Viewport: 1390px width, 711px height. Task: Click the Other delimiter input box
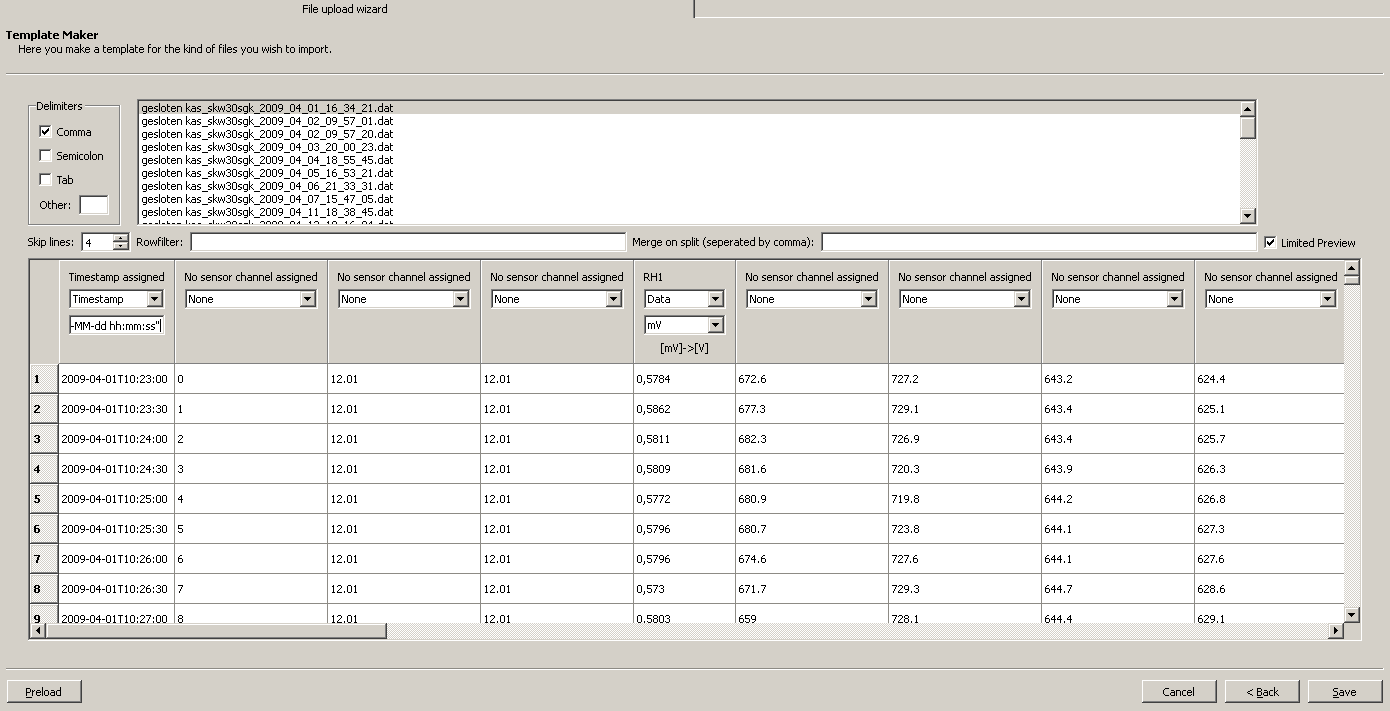click(x=94, y=205)
